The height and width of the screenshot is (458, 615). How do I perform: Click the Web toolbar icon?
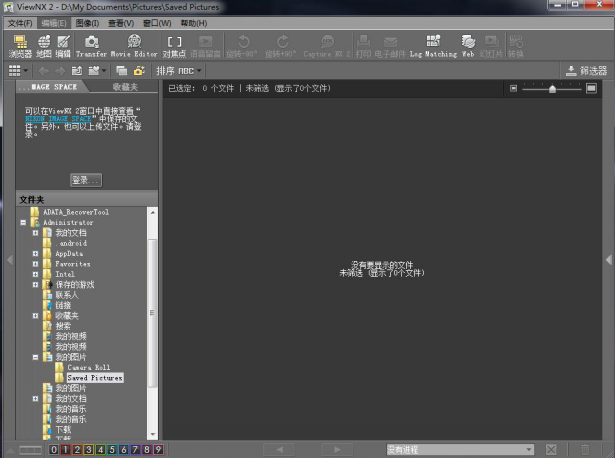[x=467, y=46]
